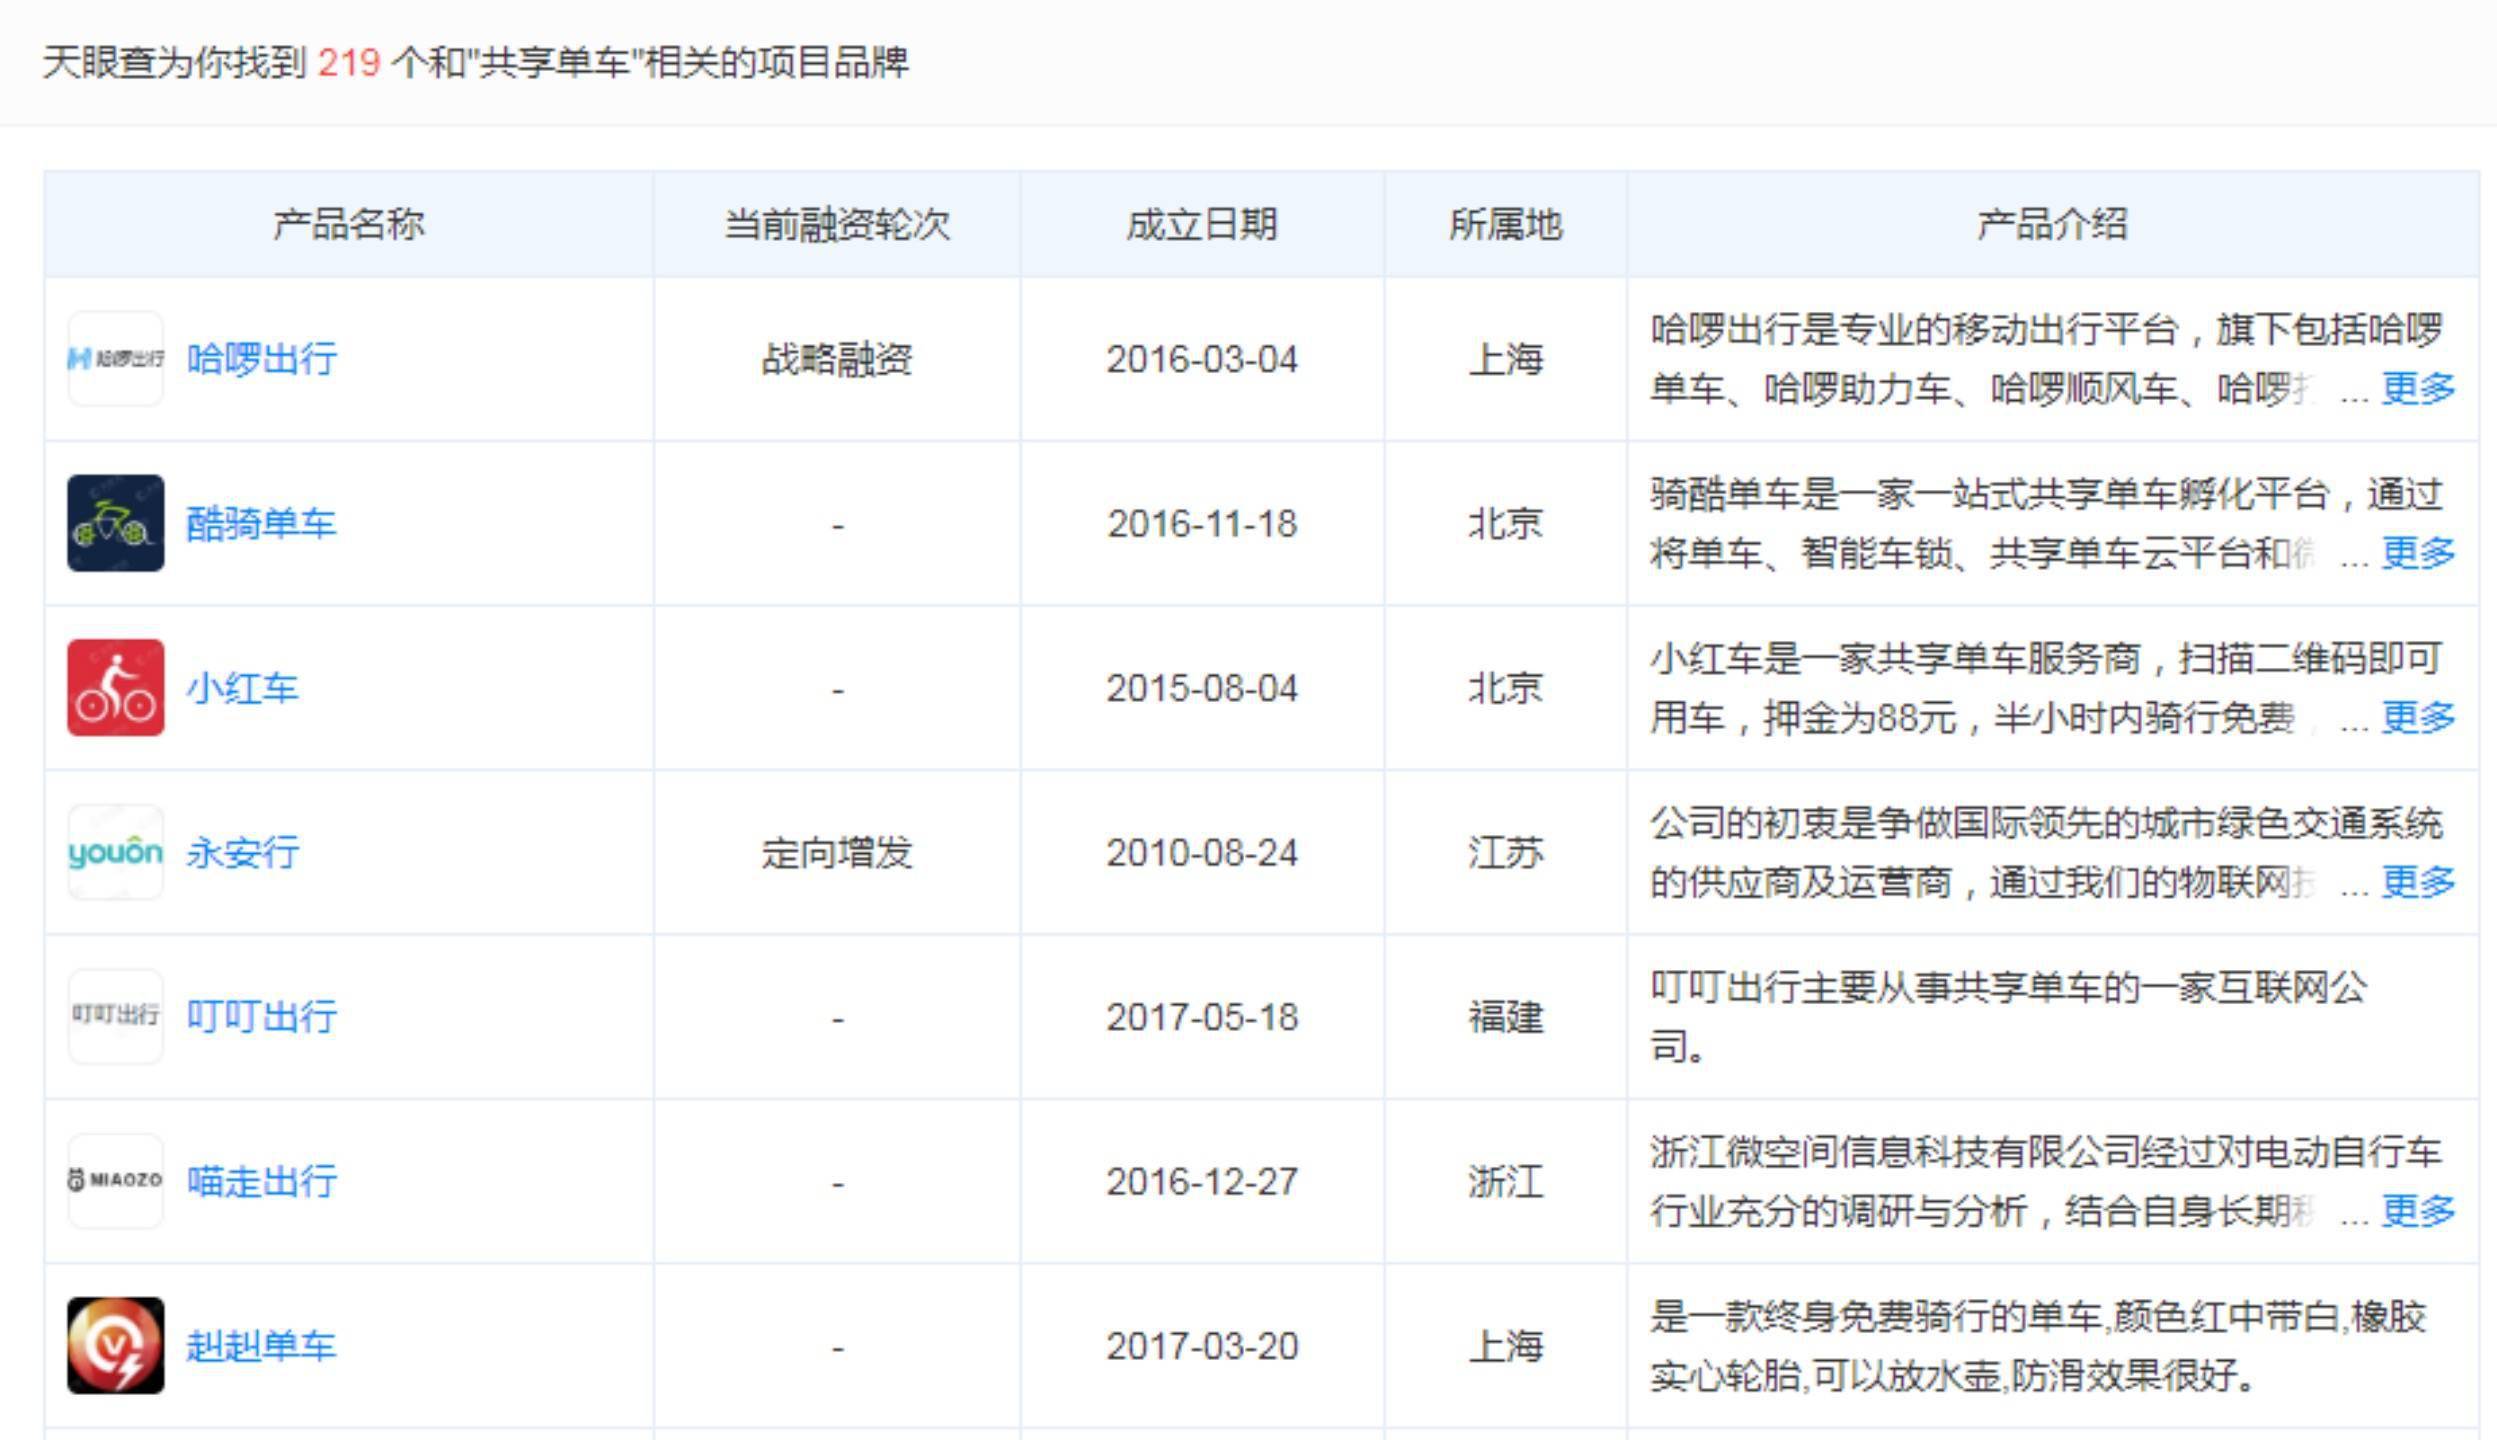Click the 当前融资轮次 column header
This screenshot has height=1440, width=2497.
(x=837, y=224)
